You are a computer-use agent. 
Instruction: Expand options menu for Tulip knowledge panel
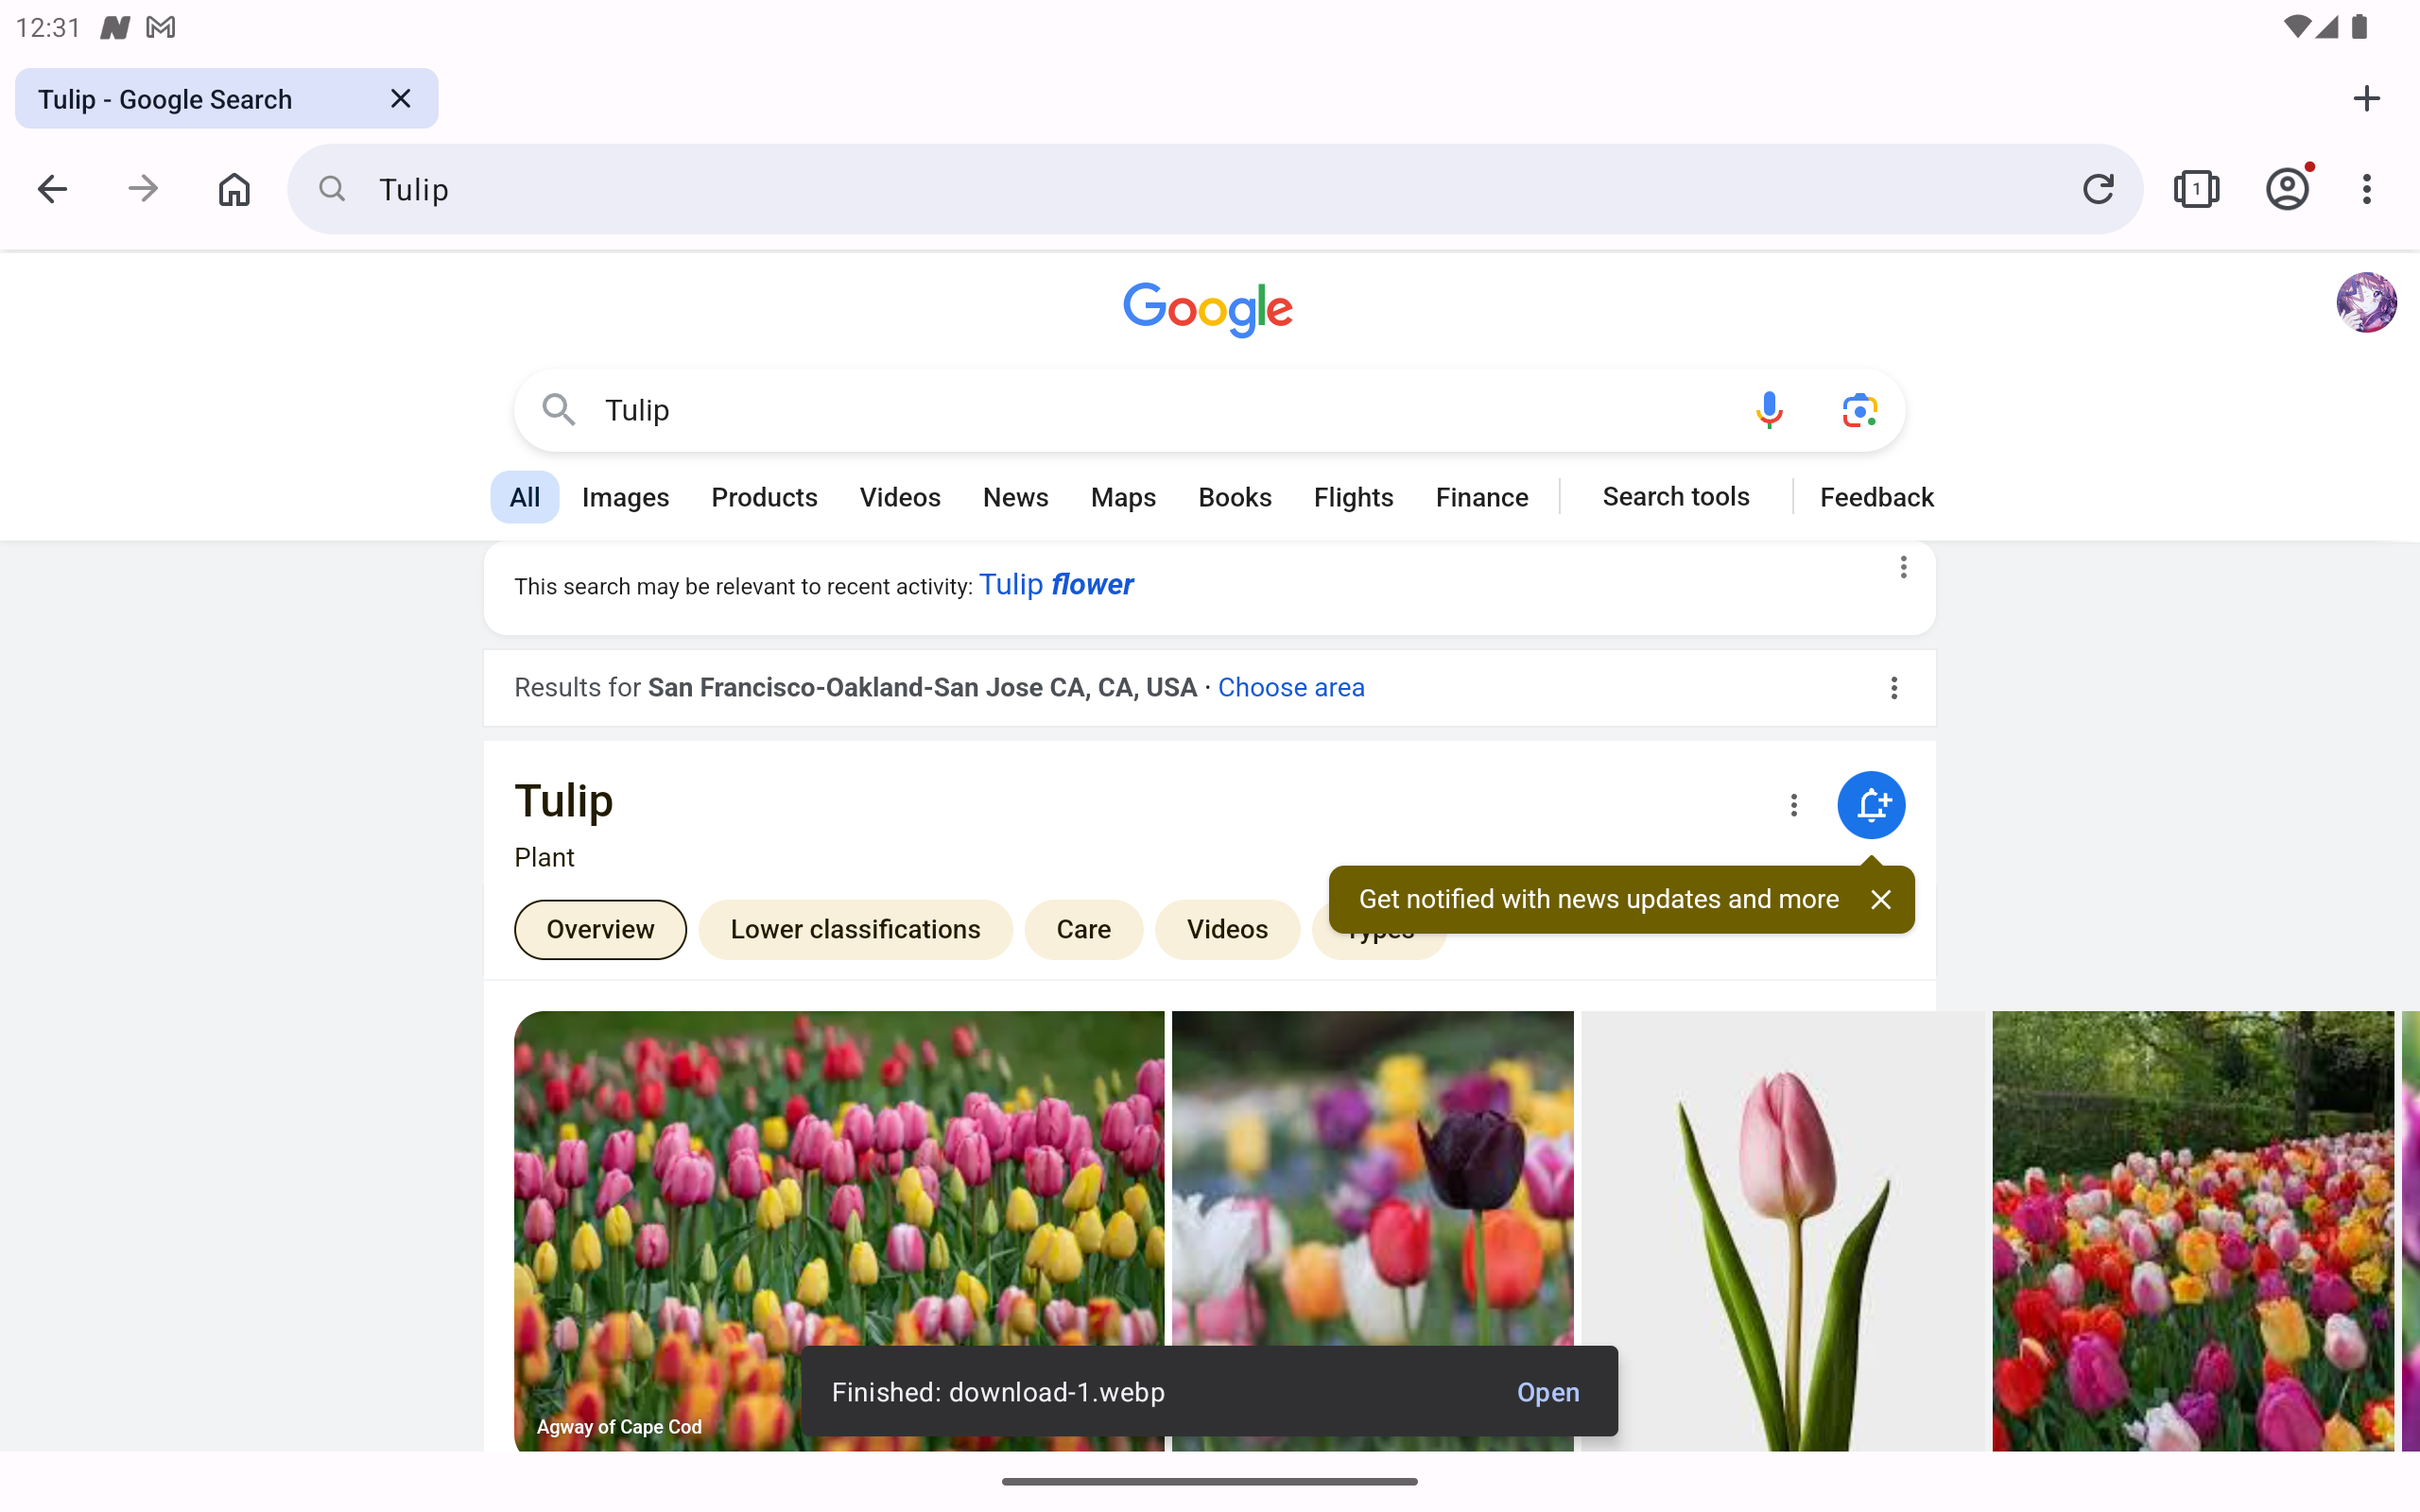[1794, 805]
